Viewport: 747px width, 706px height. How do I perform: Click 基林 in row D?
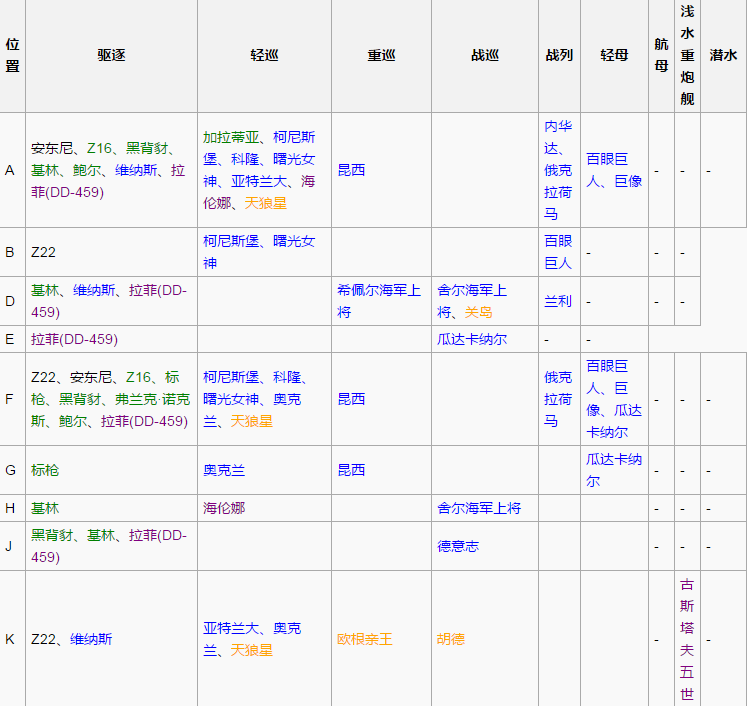click(45, 290)
